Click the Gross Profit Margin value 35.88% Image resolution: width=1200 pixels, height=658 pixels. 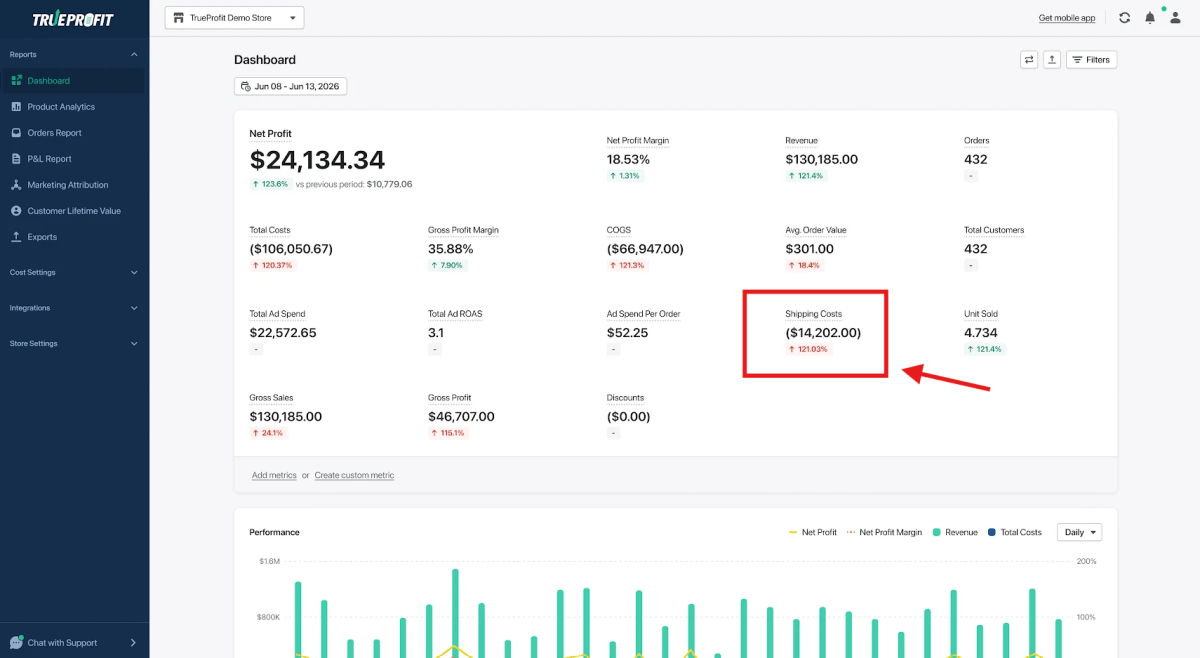click(x=452, y=249)
